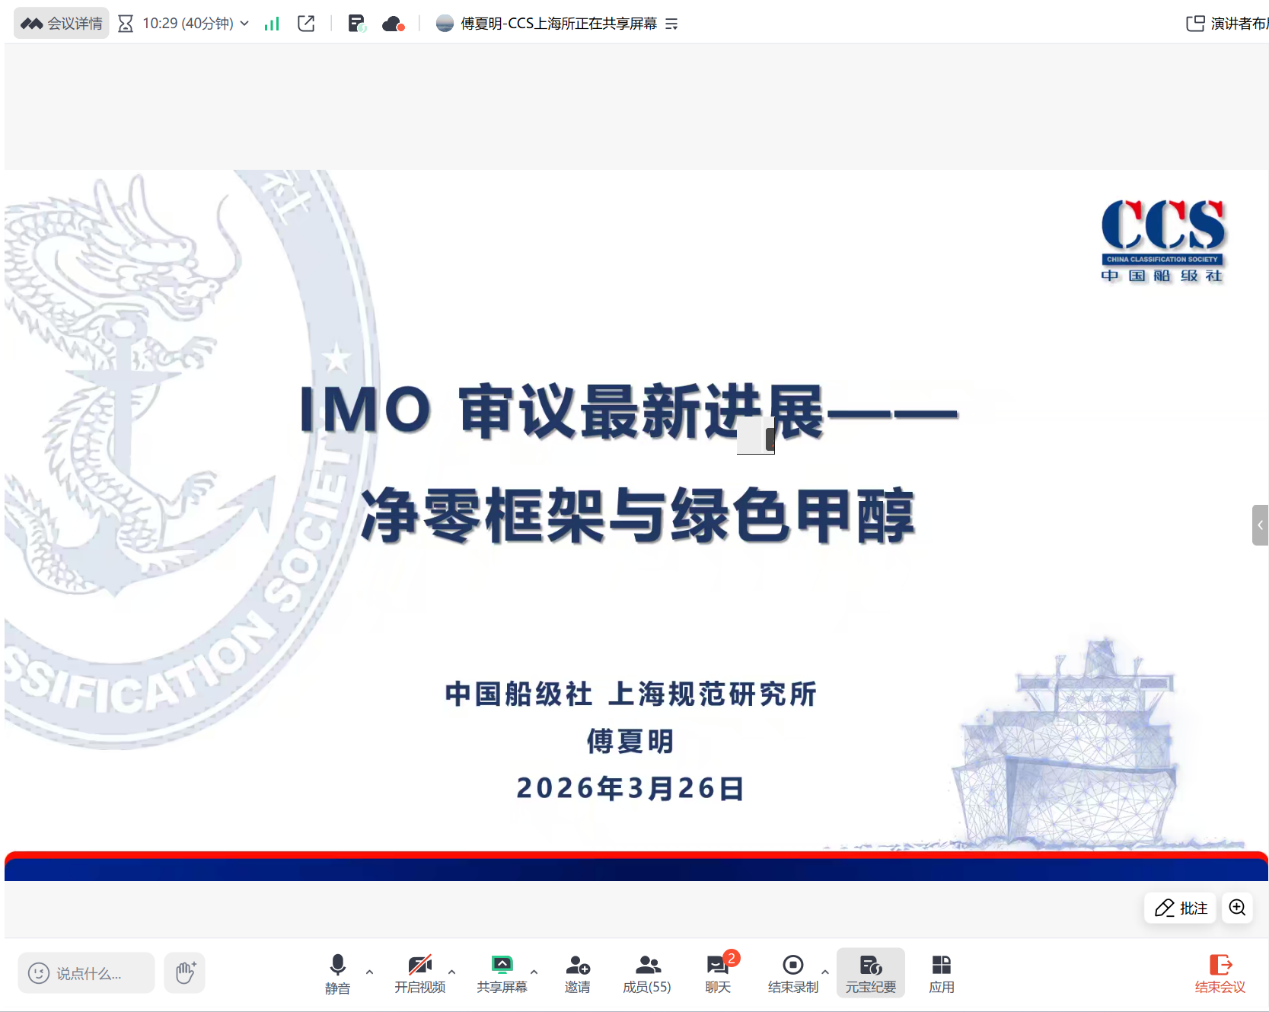1269x1012 pixels.
Task: Click the magnifier zoom-in icon beside 批注
Action: [x=1237, y=907]
